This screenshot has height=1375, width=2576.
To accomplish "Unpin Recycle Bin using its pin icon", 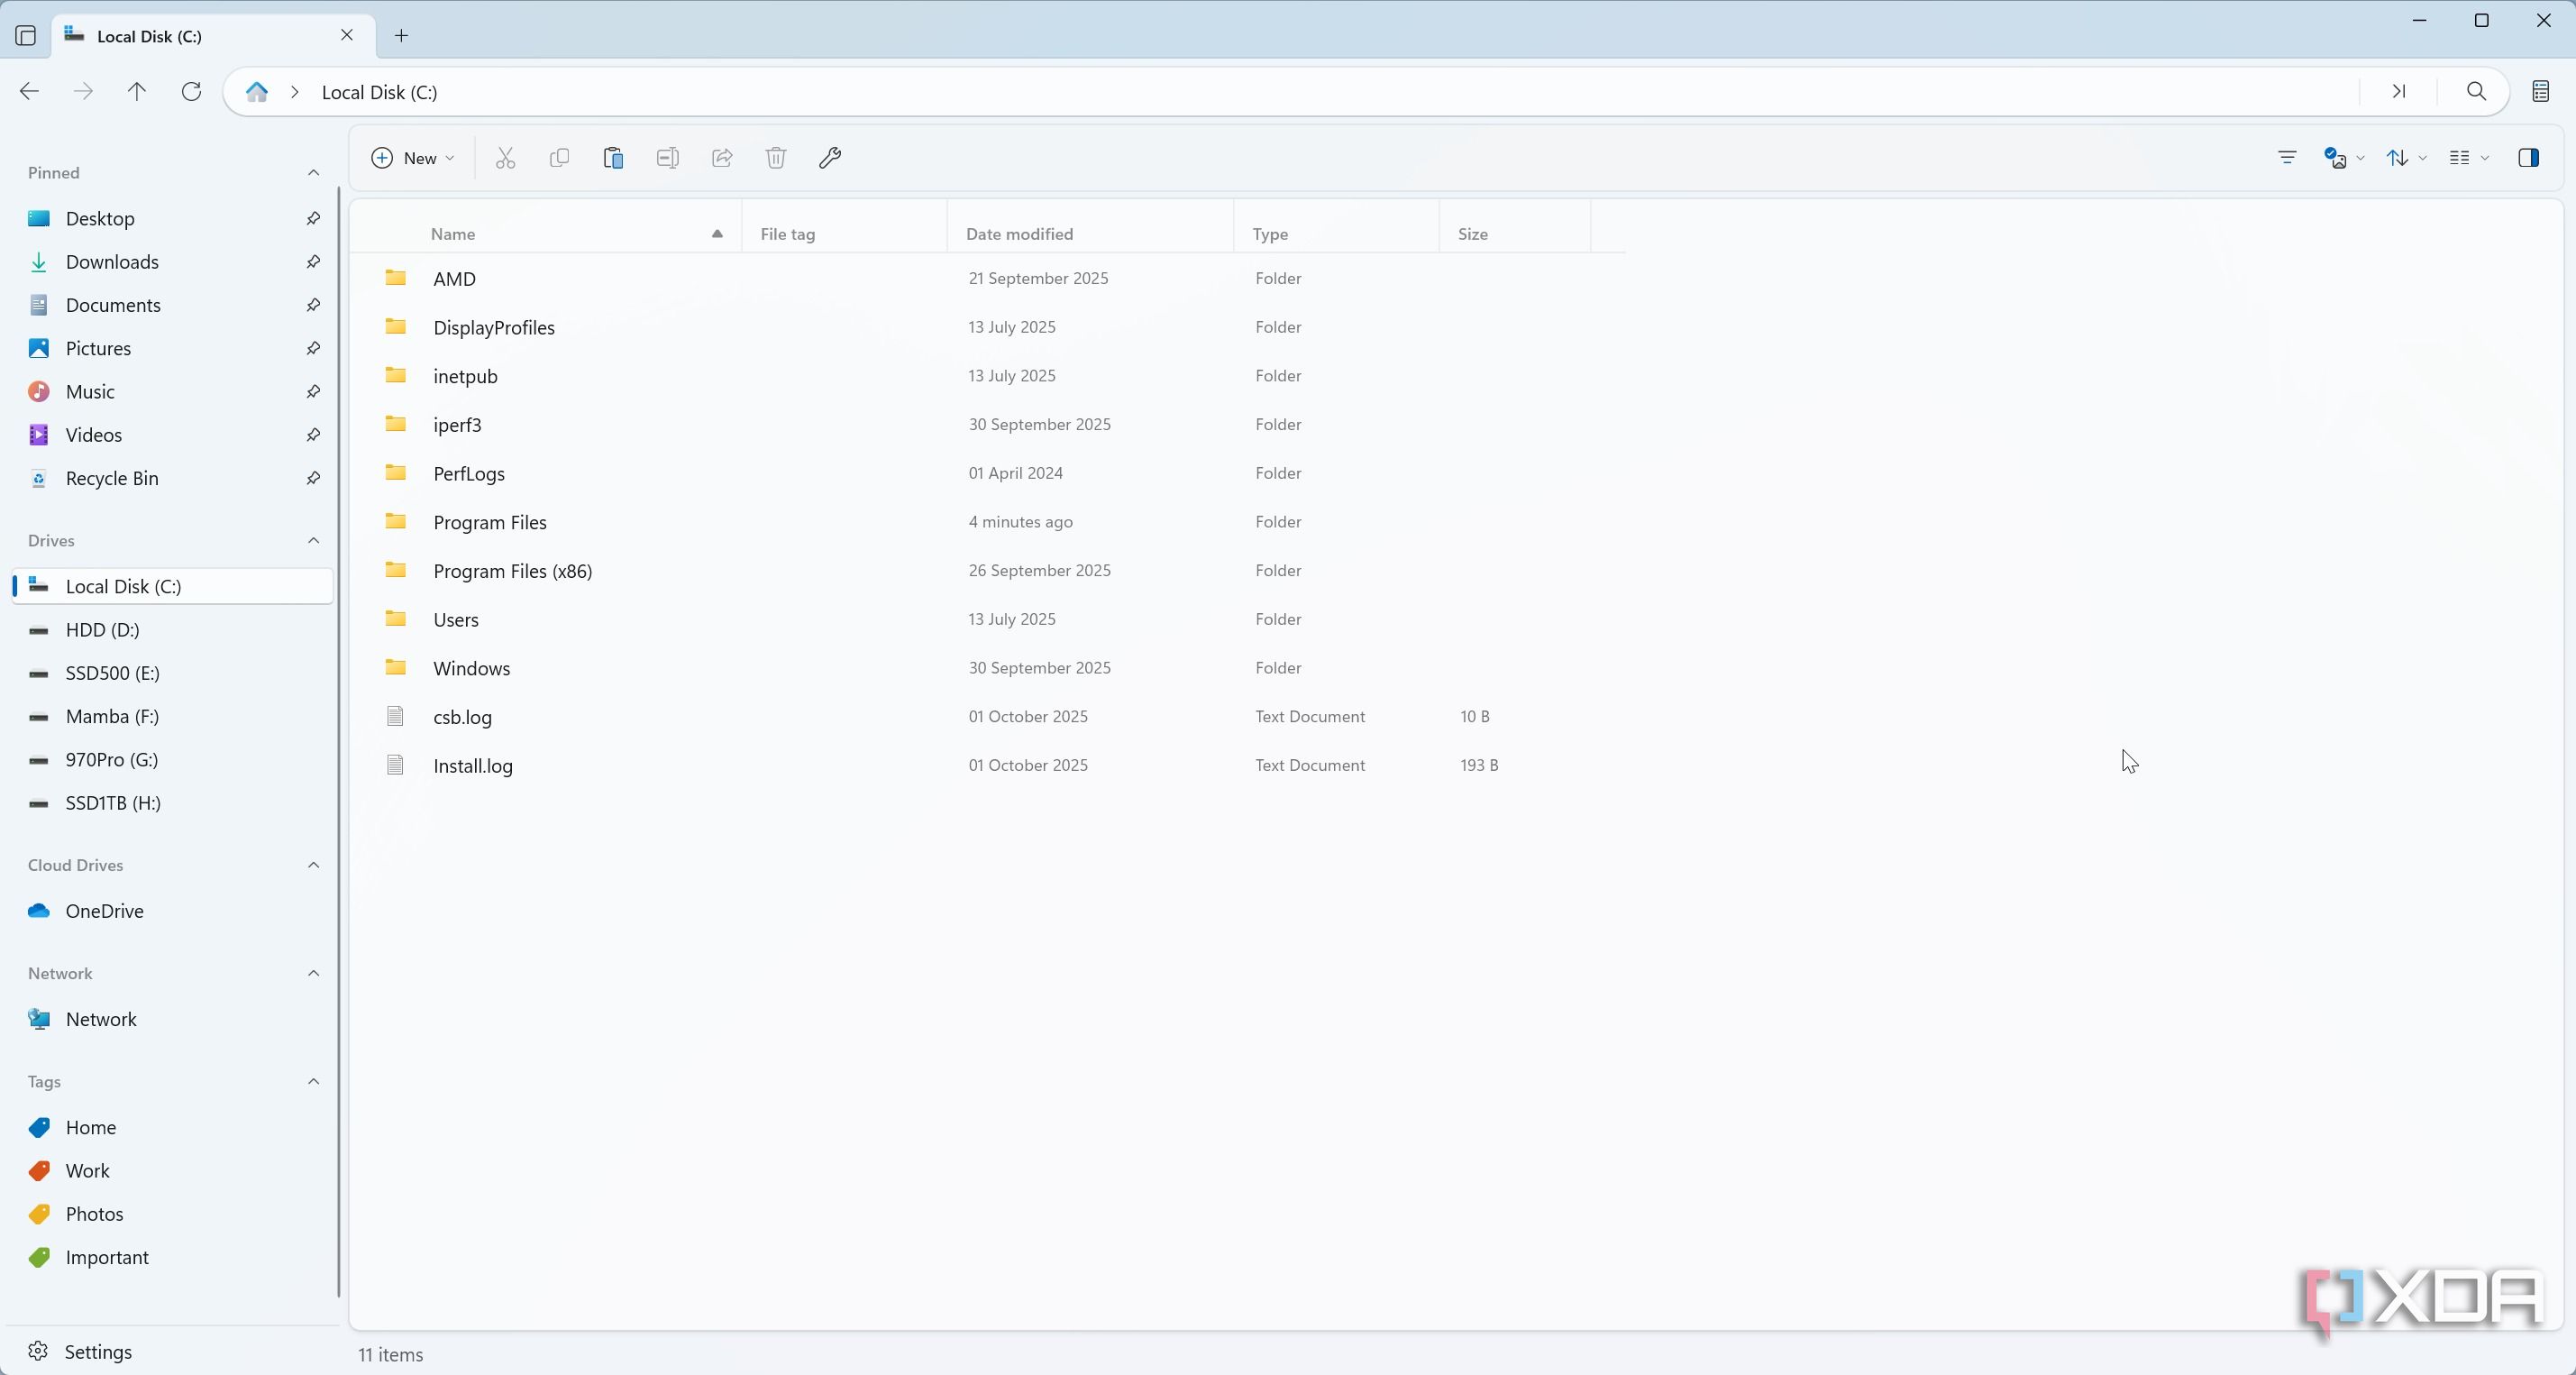I will [x=313, y=478].
